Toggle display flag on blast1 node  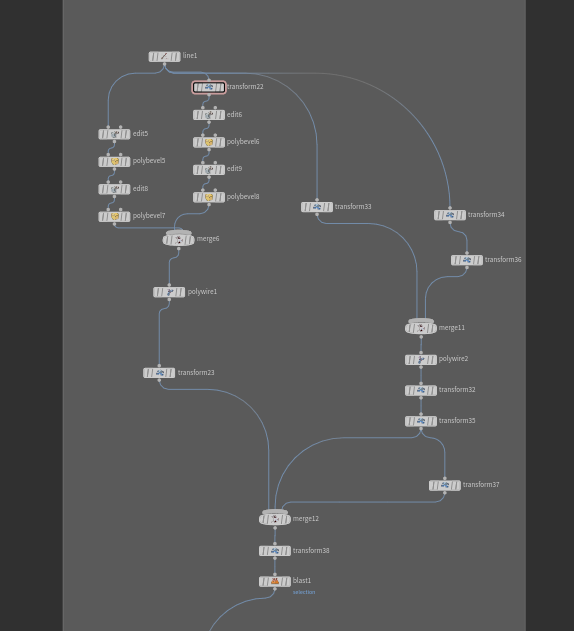click(288, 581)
